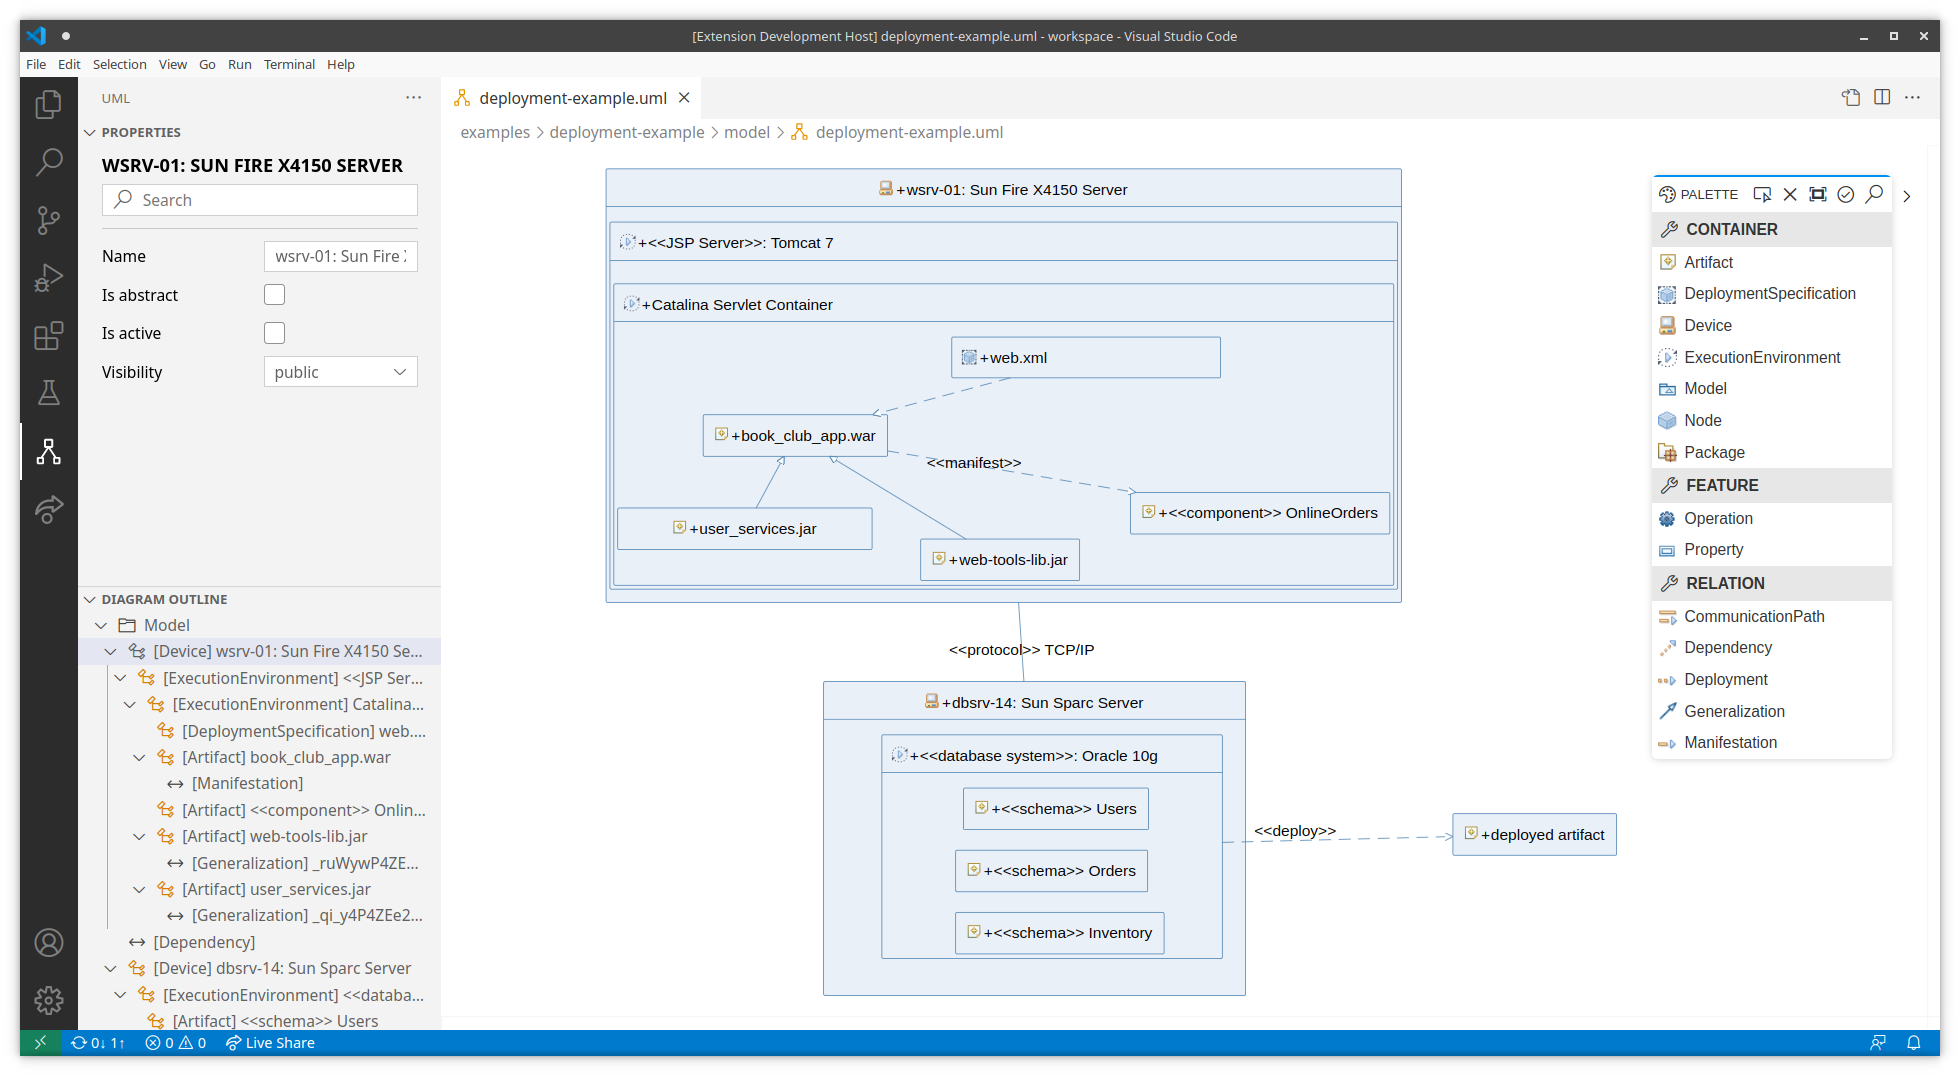
Task: Select the Device palette tool
Action: click(1771, 326)
